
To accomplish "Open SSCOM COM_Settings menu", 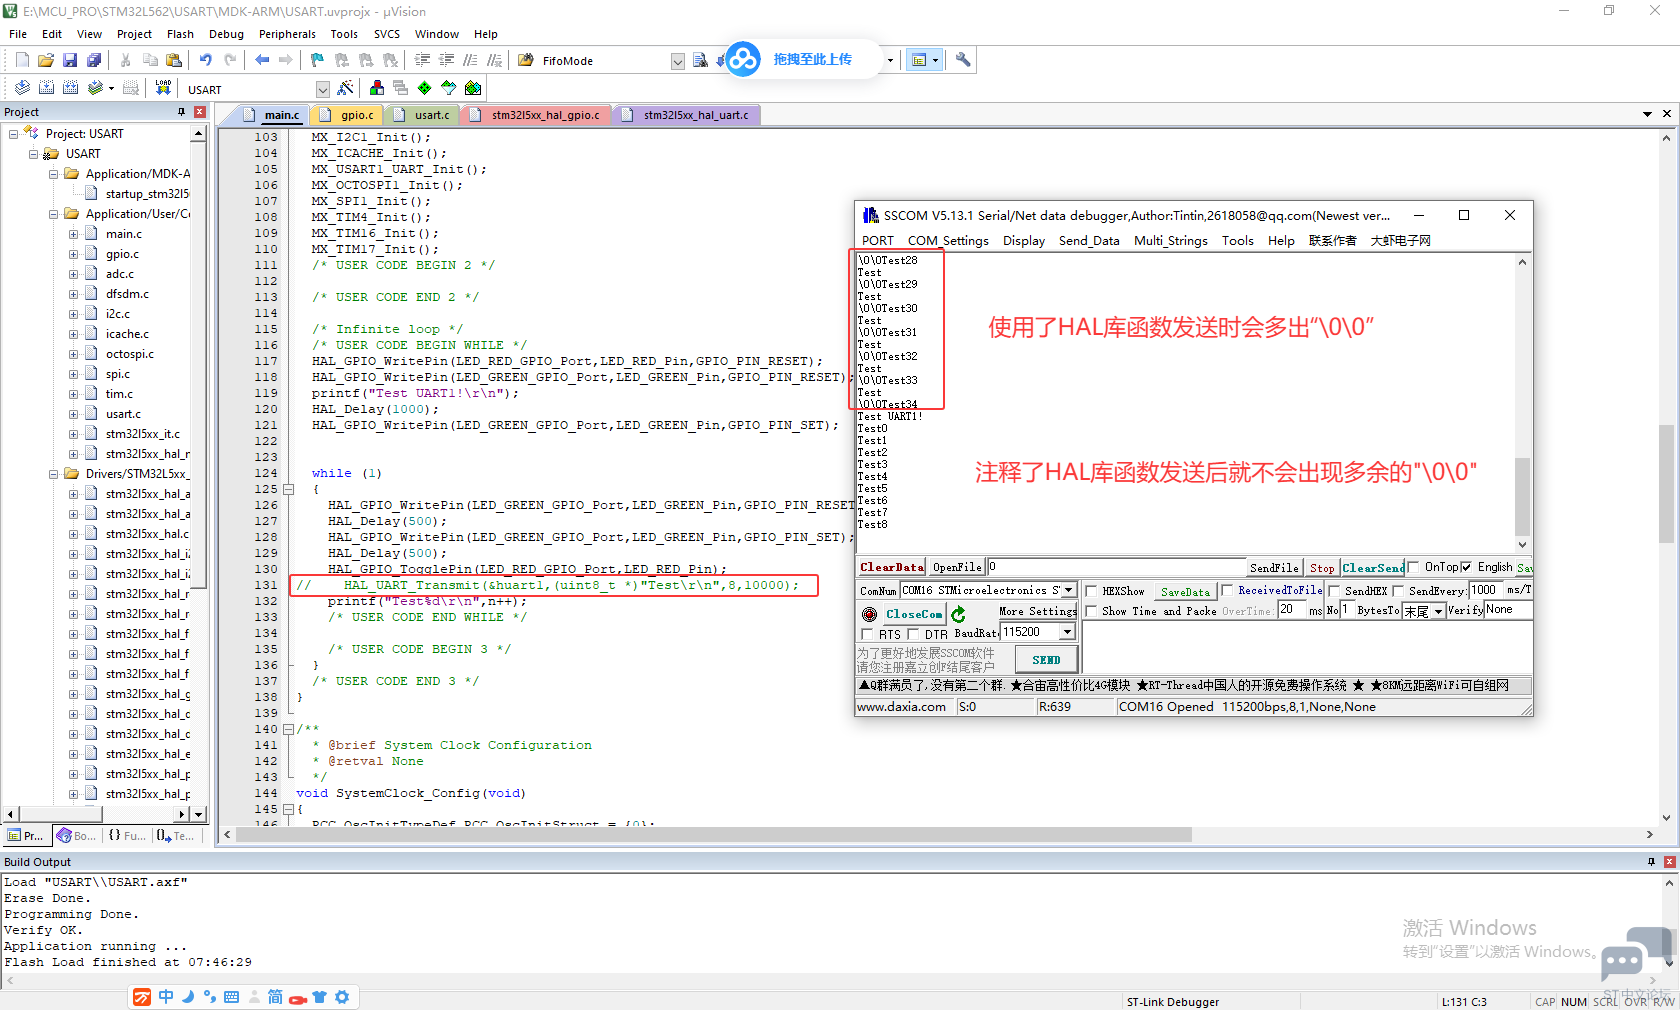I will tap(948, 240).
